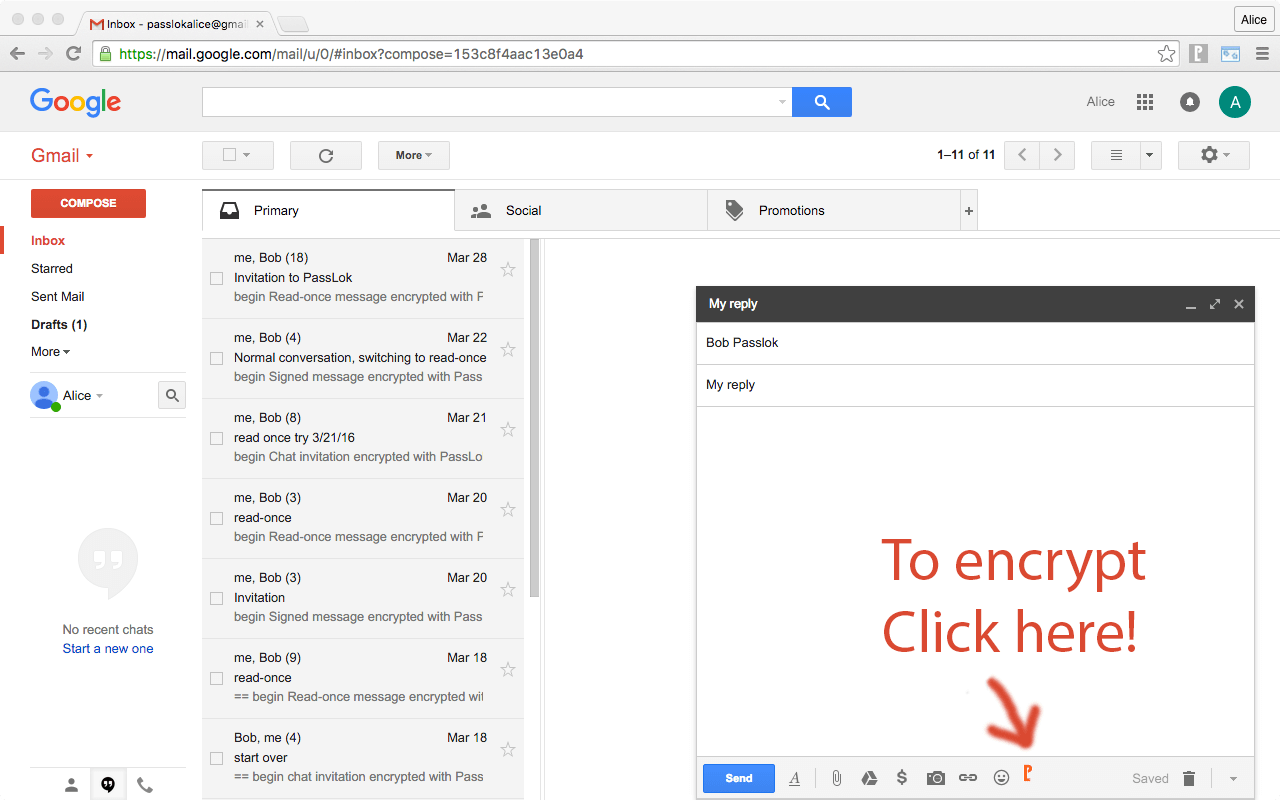Reload the page in the browser

click(73, 54)
